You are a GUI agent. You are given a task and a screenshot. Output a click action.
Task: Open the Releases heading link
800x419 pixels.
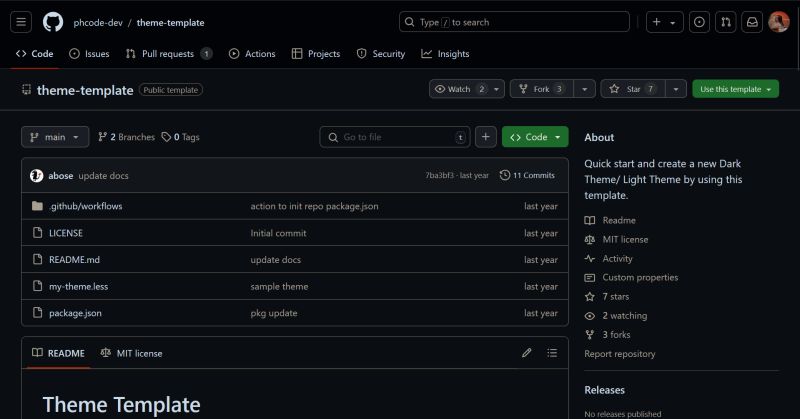point(604,390)
